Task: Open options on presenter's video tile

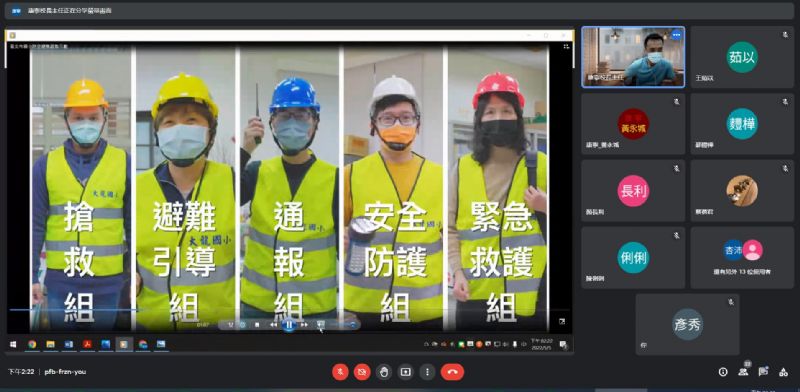Action: pos(677,35)
